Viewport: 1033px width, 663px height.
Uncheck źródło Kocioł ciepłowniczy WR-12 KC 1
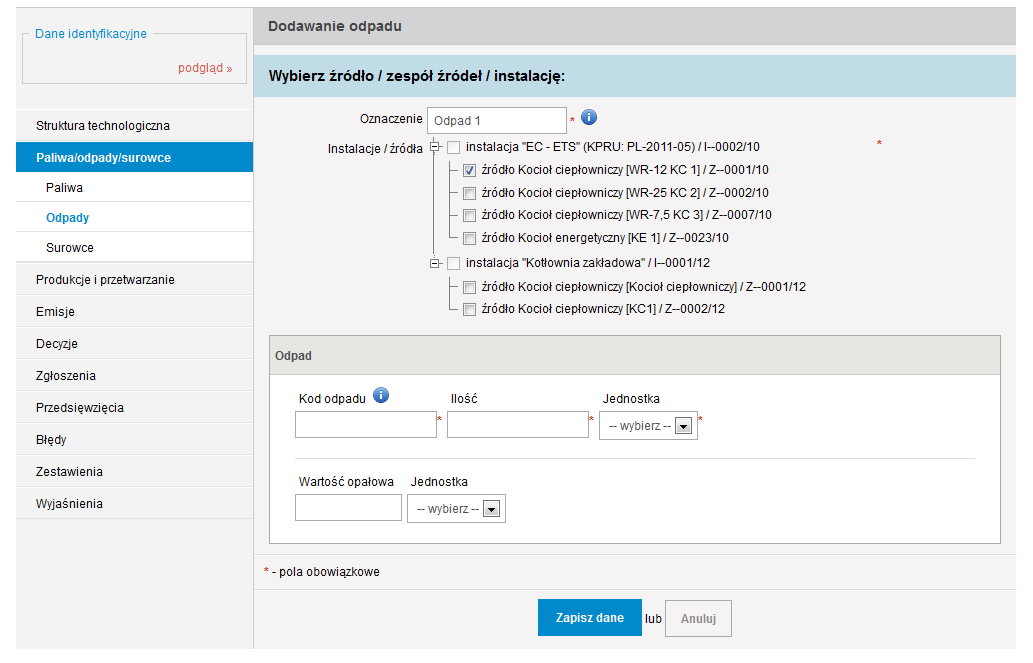pos(469,171)
